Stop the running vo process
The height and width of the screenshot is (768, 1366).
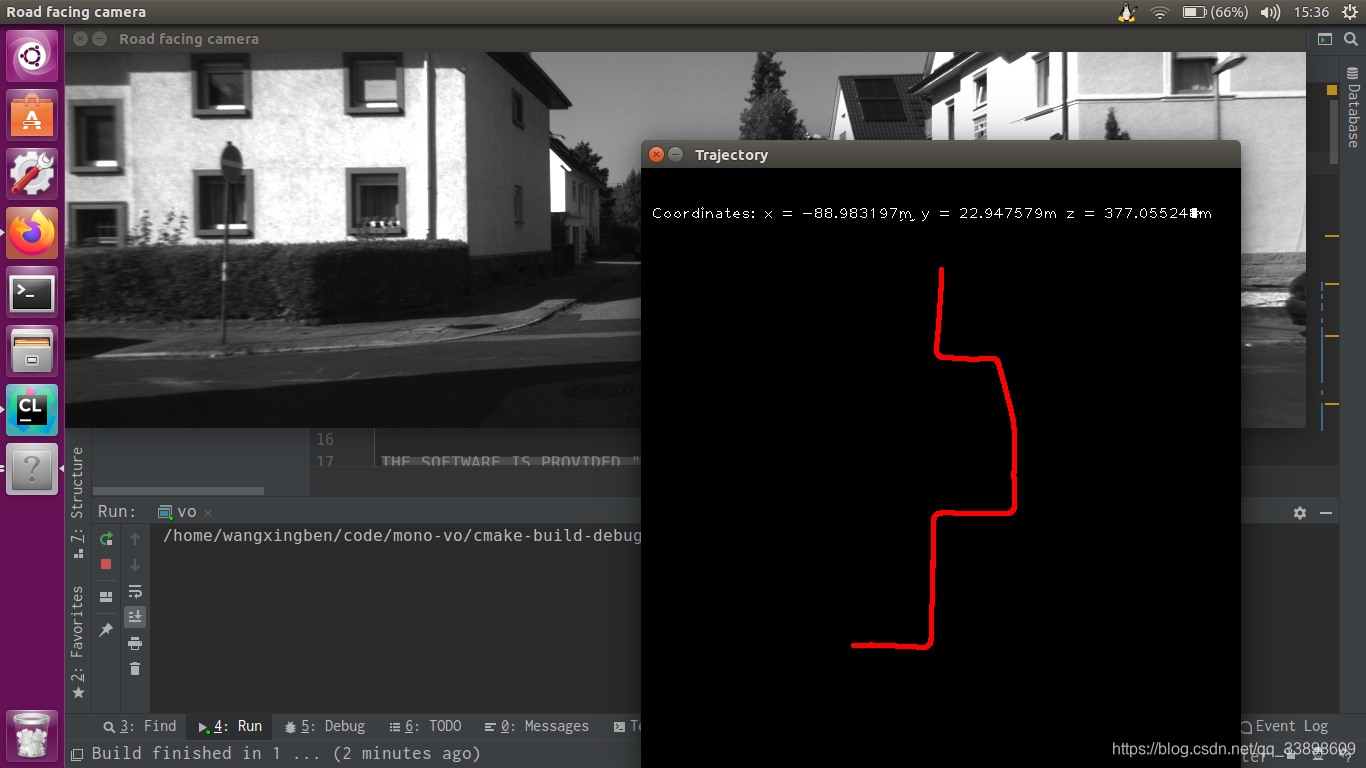click(106, 564)
